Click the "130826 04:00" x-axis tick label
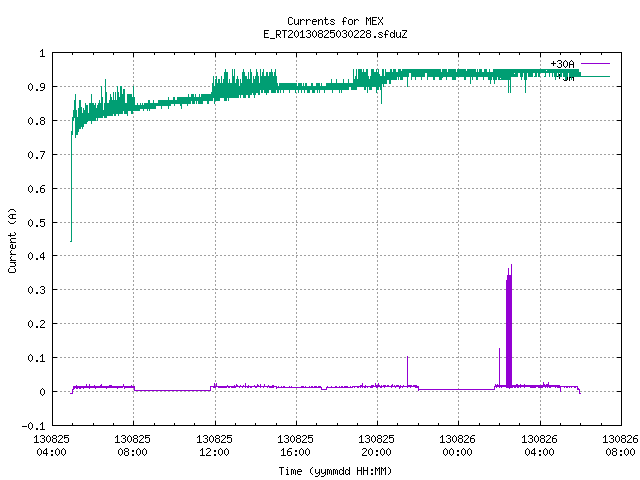The image size is (640, 480). coord(540,445)
